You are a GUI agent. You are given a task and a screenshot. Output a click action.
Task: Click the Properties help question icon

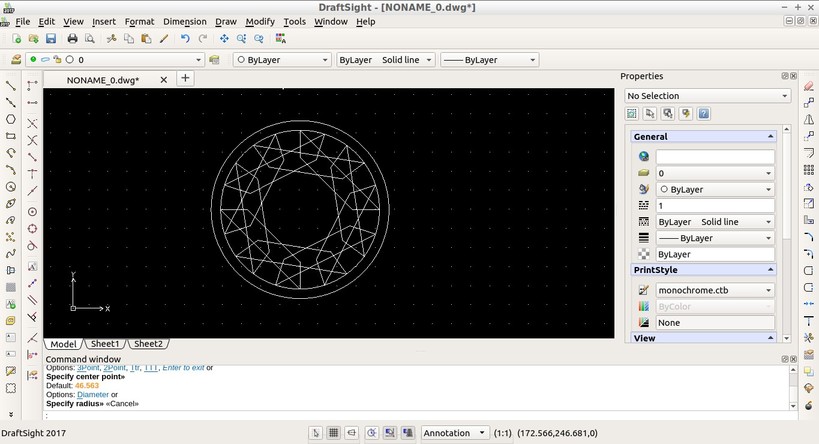[x=704, y=113]
